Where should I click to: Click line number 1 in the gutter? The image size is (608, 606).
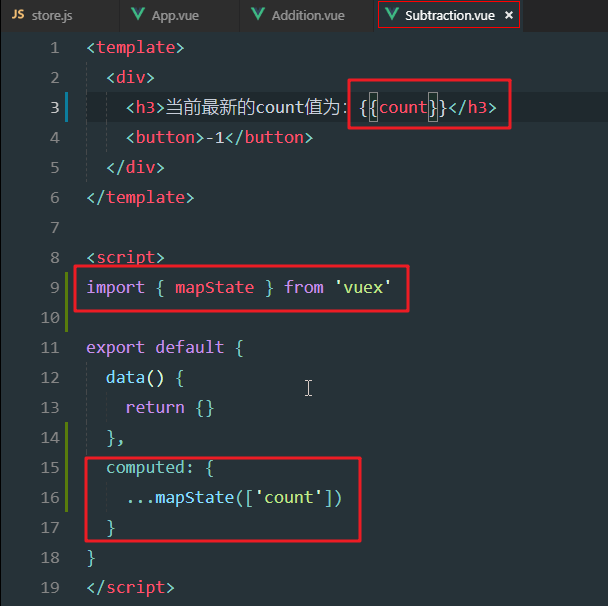(54, 48)
